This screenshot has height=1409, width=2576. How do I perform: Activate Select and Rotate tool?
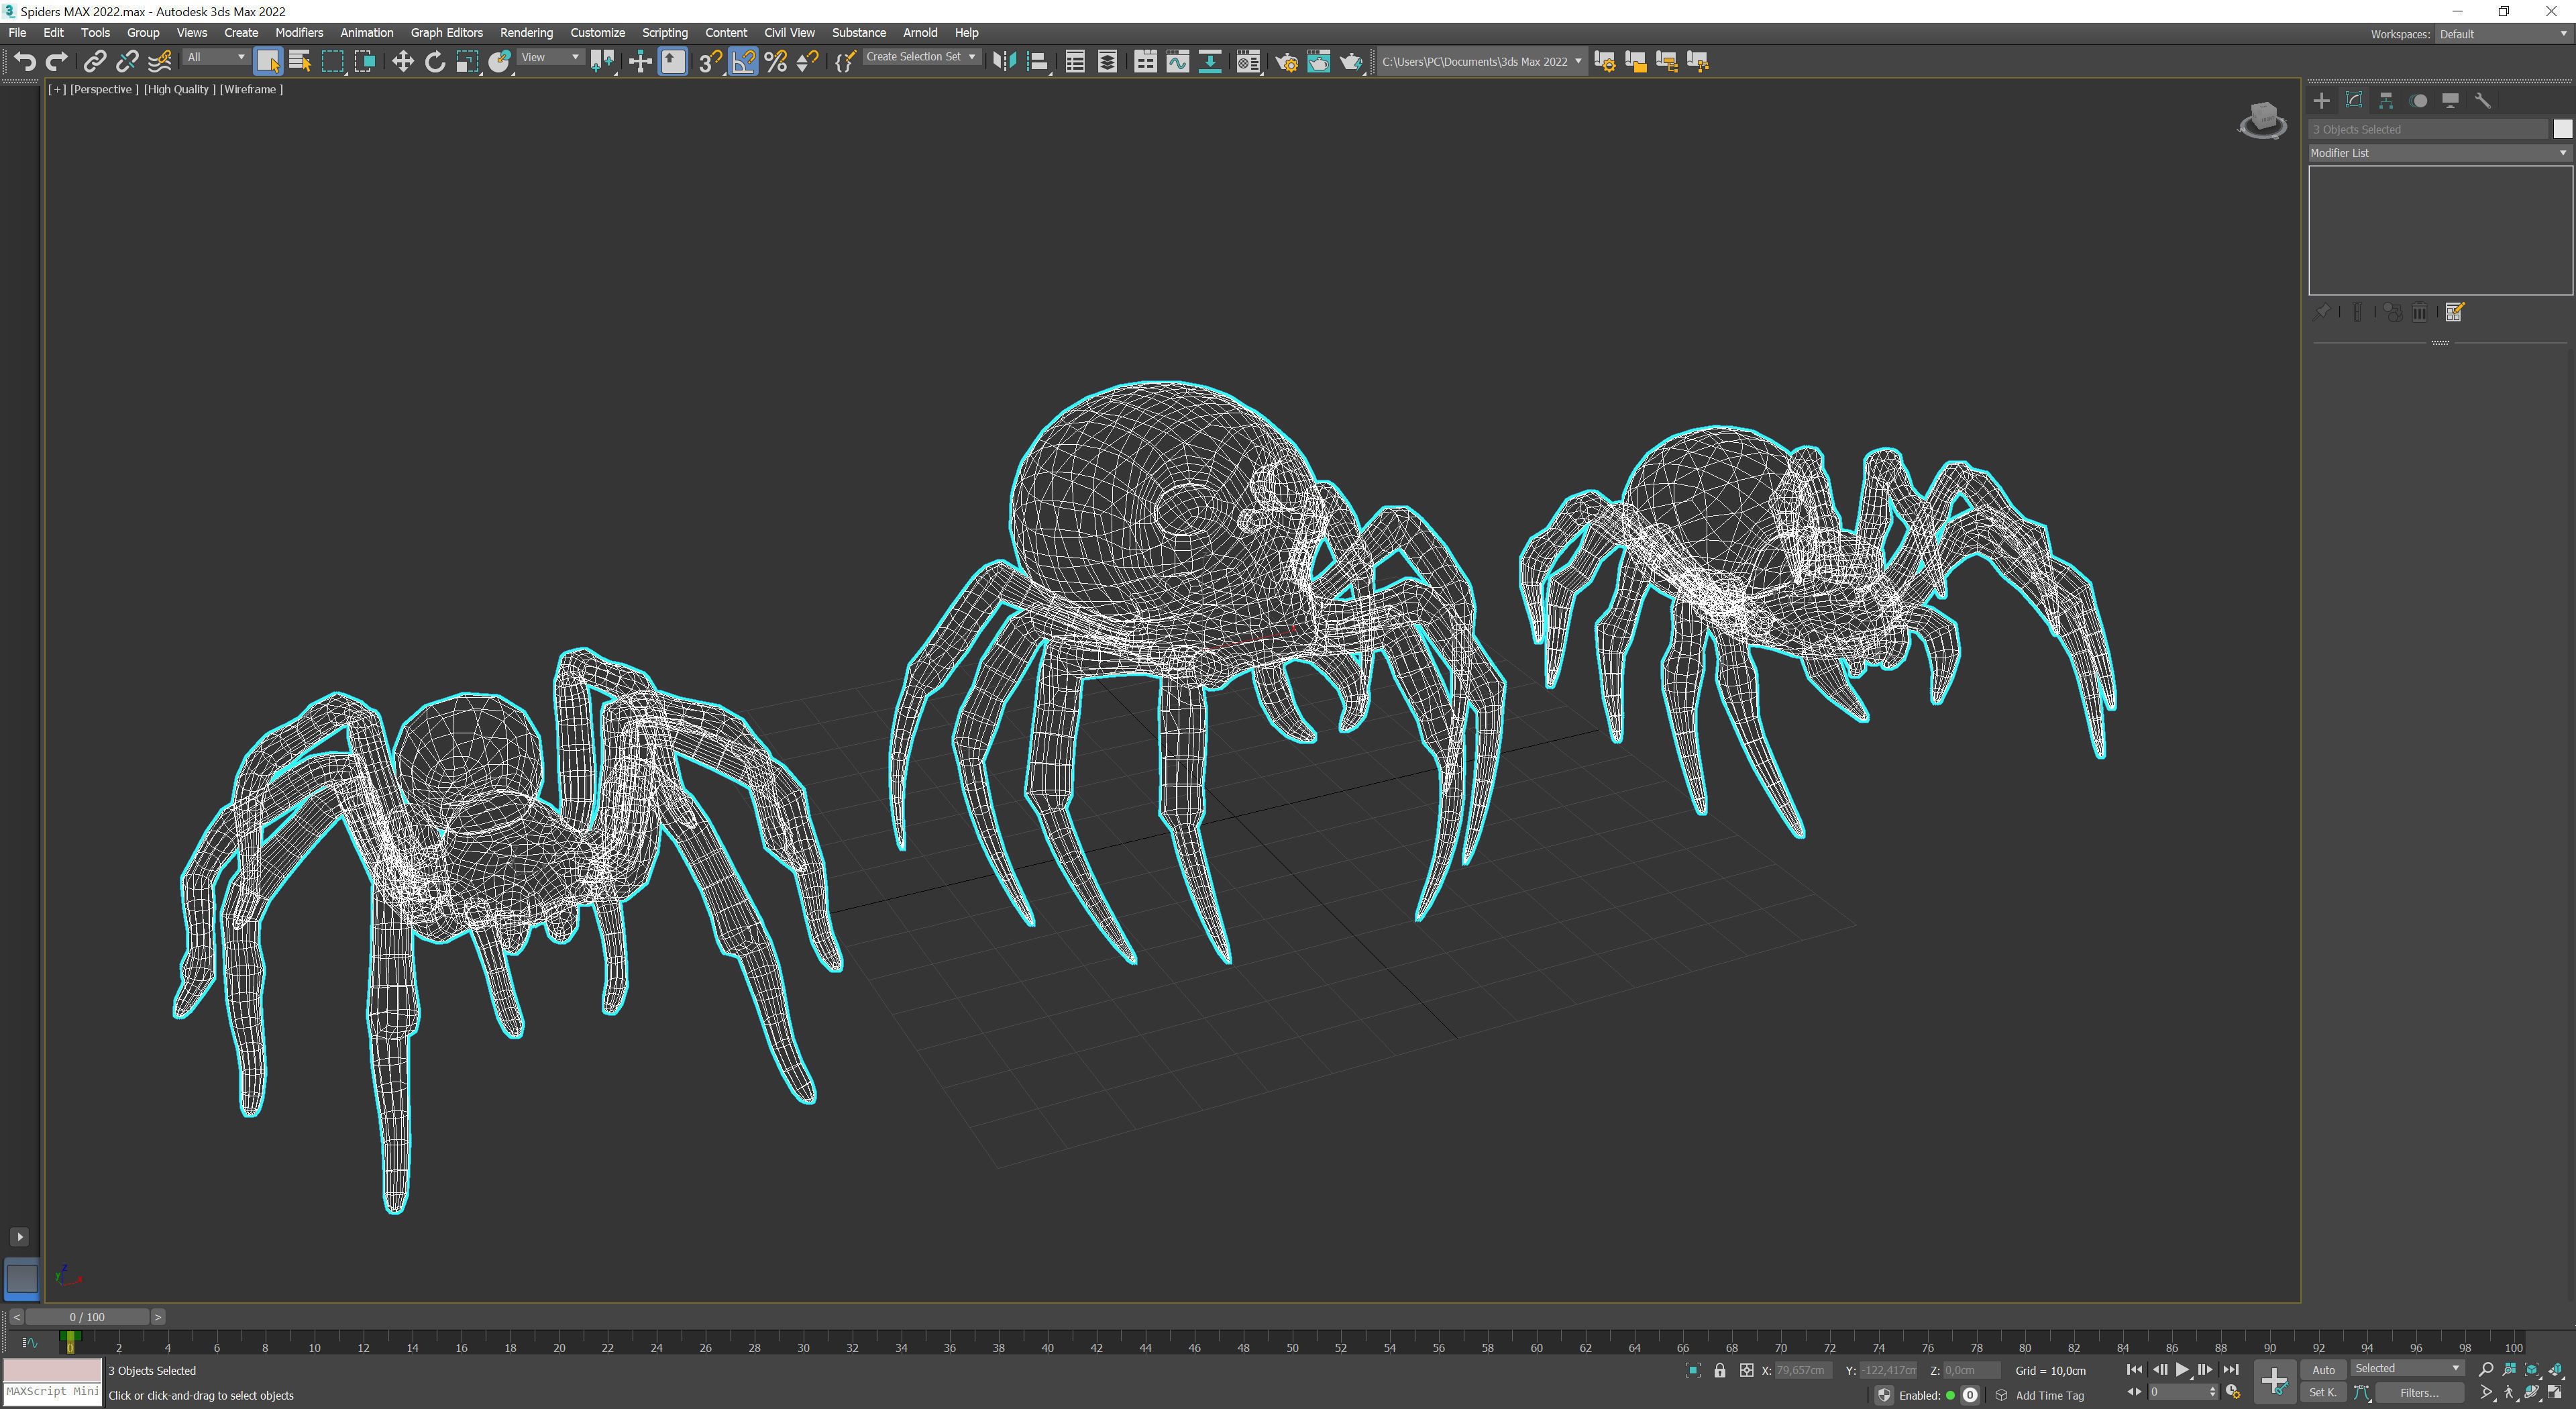(435, 62)
